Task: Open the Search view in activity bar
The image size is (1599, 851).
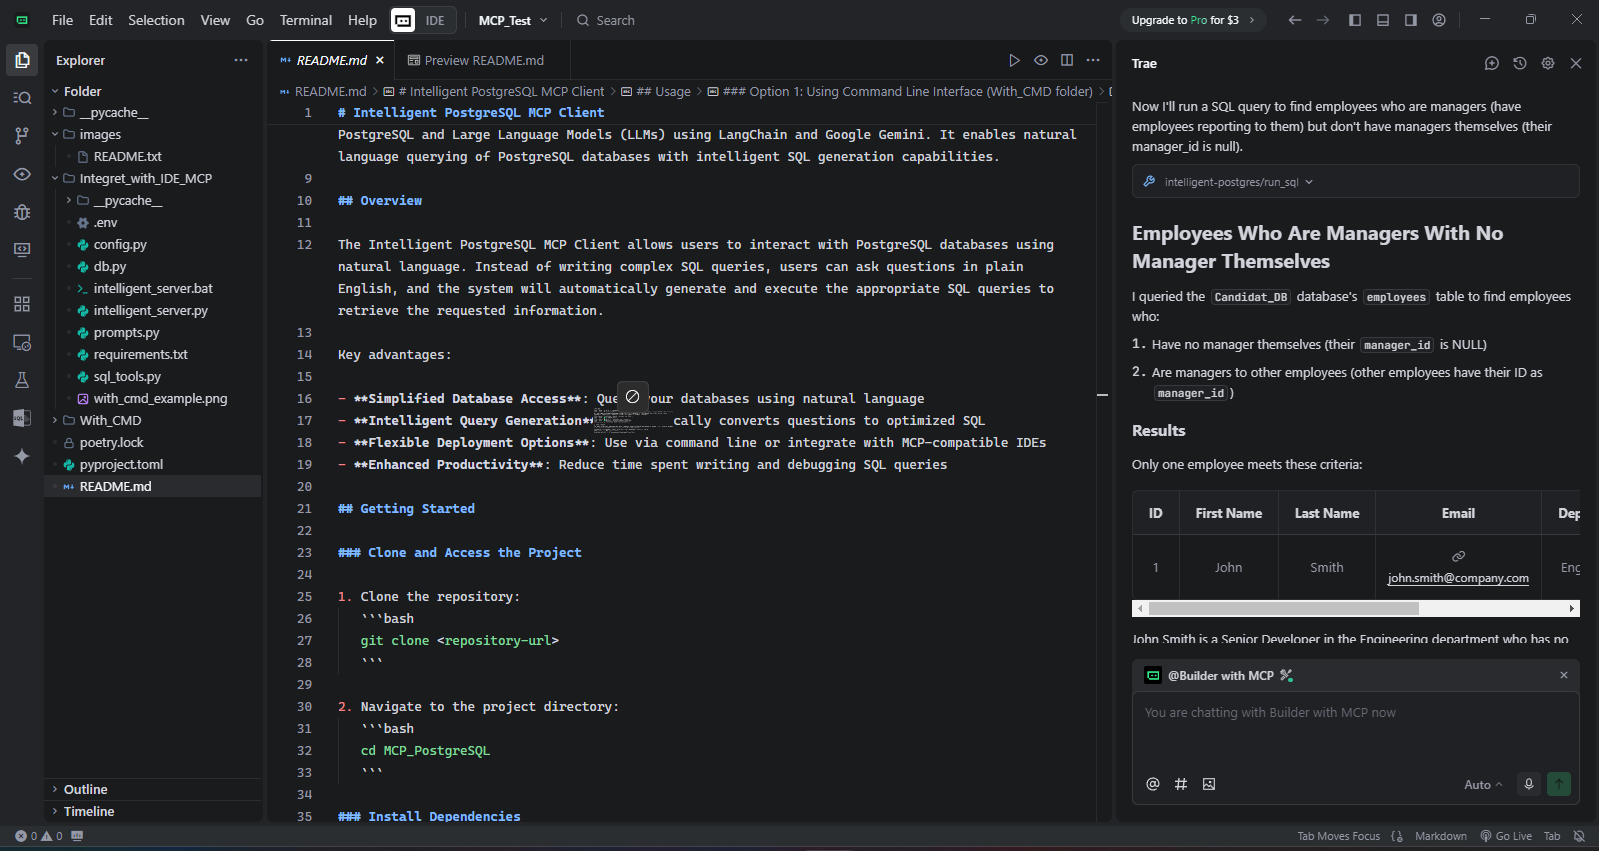Action: 22,98
